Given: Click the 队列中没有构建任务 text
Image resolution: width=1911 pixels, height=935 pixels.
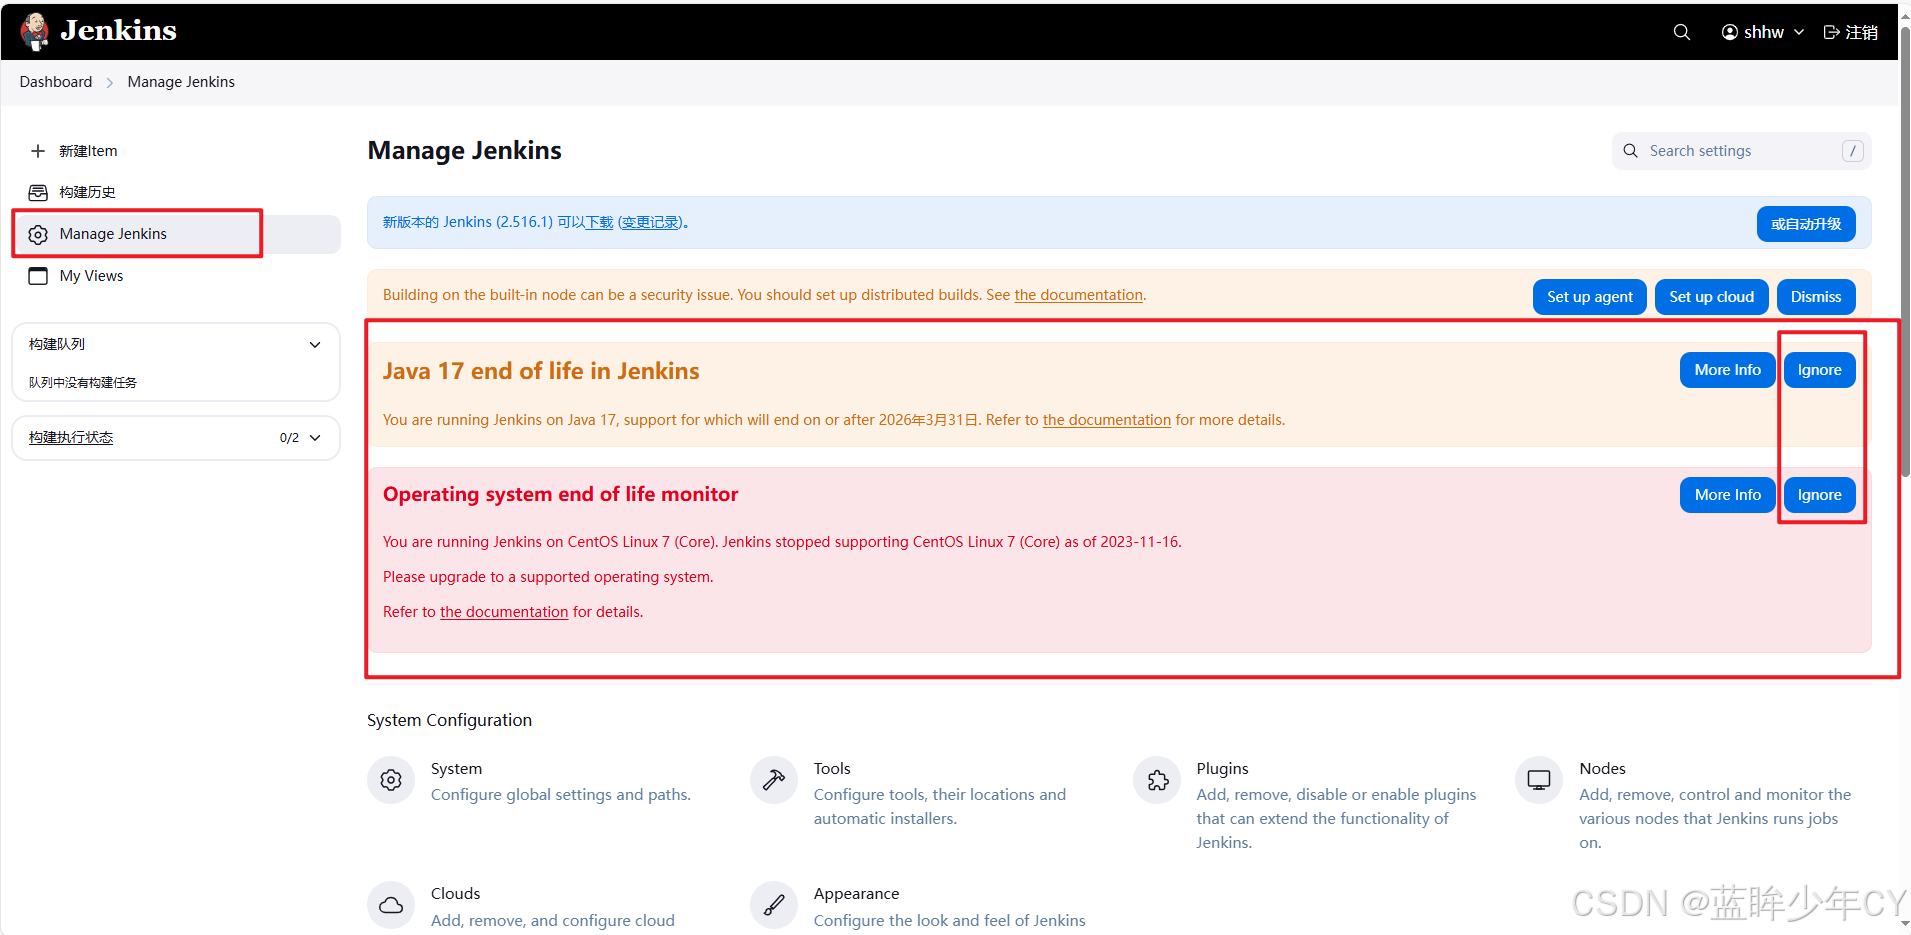Looking at the screenshot, I should point(83,383).
